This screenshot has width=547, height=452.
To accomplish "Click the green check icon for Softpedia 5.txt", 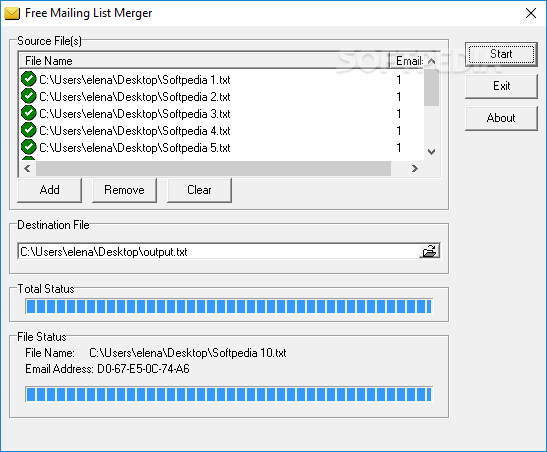I will (x=29, y=147).
